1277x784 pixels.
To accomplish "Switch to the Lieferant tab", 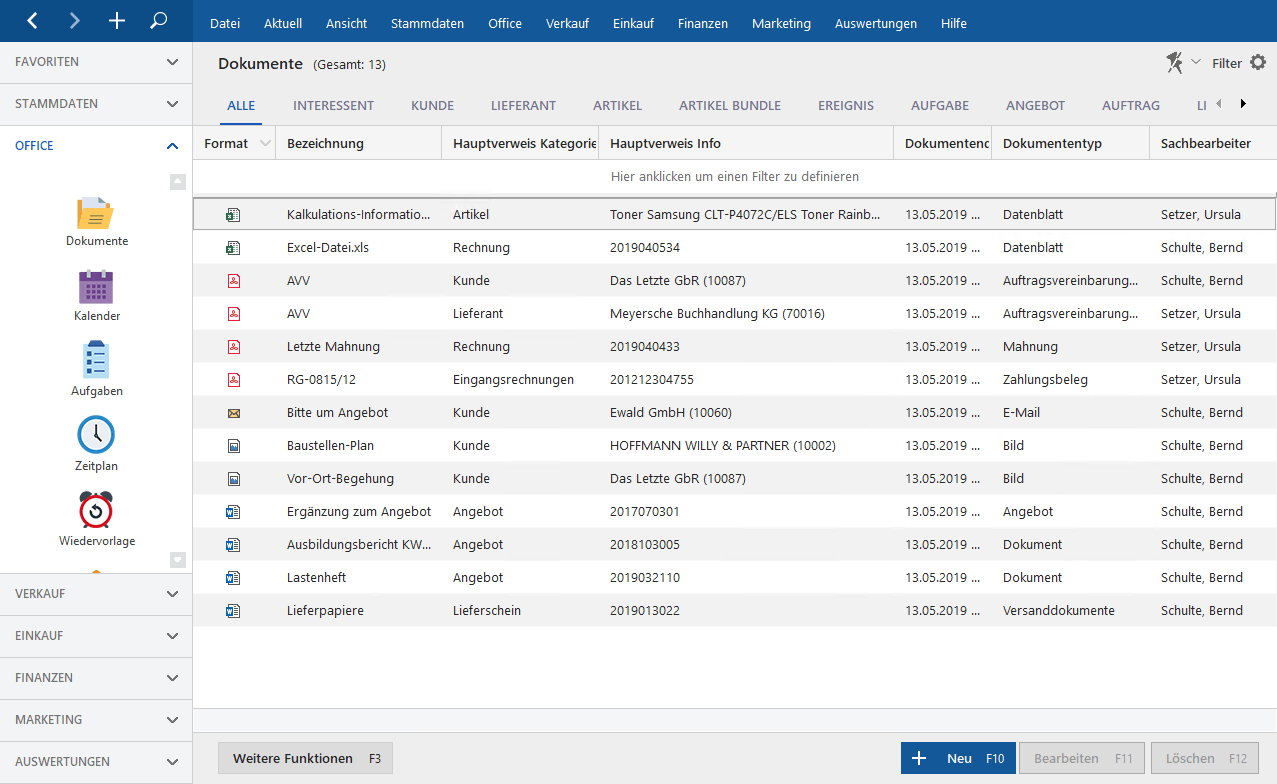I will (523, 105).
